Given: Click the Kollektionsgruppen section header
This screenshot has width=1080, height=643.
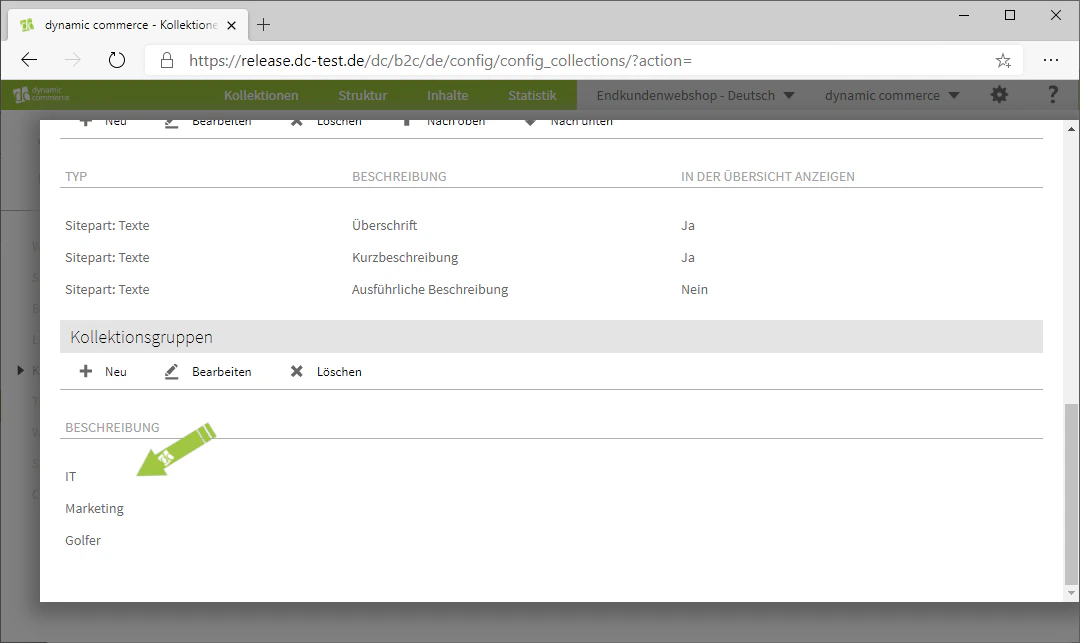Looking at the screenshot, I should (551, 337).
